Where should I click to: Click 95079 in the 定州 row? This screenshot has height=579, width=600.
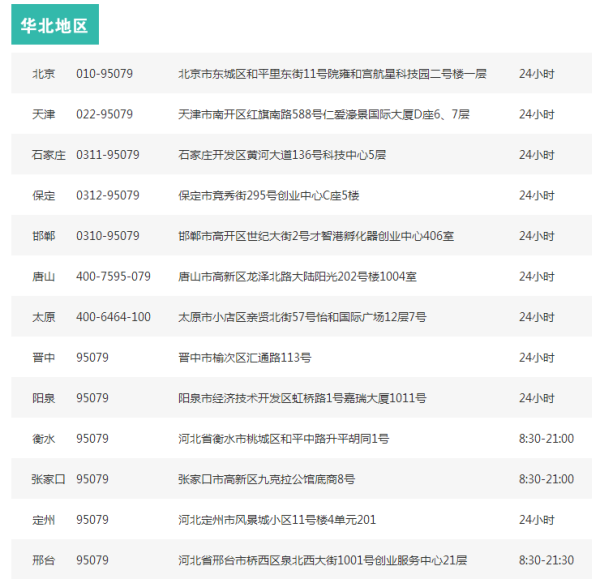click(92, 520)
